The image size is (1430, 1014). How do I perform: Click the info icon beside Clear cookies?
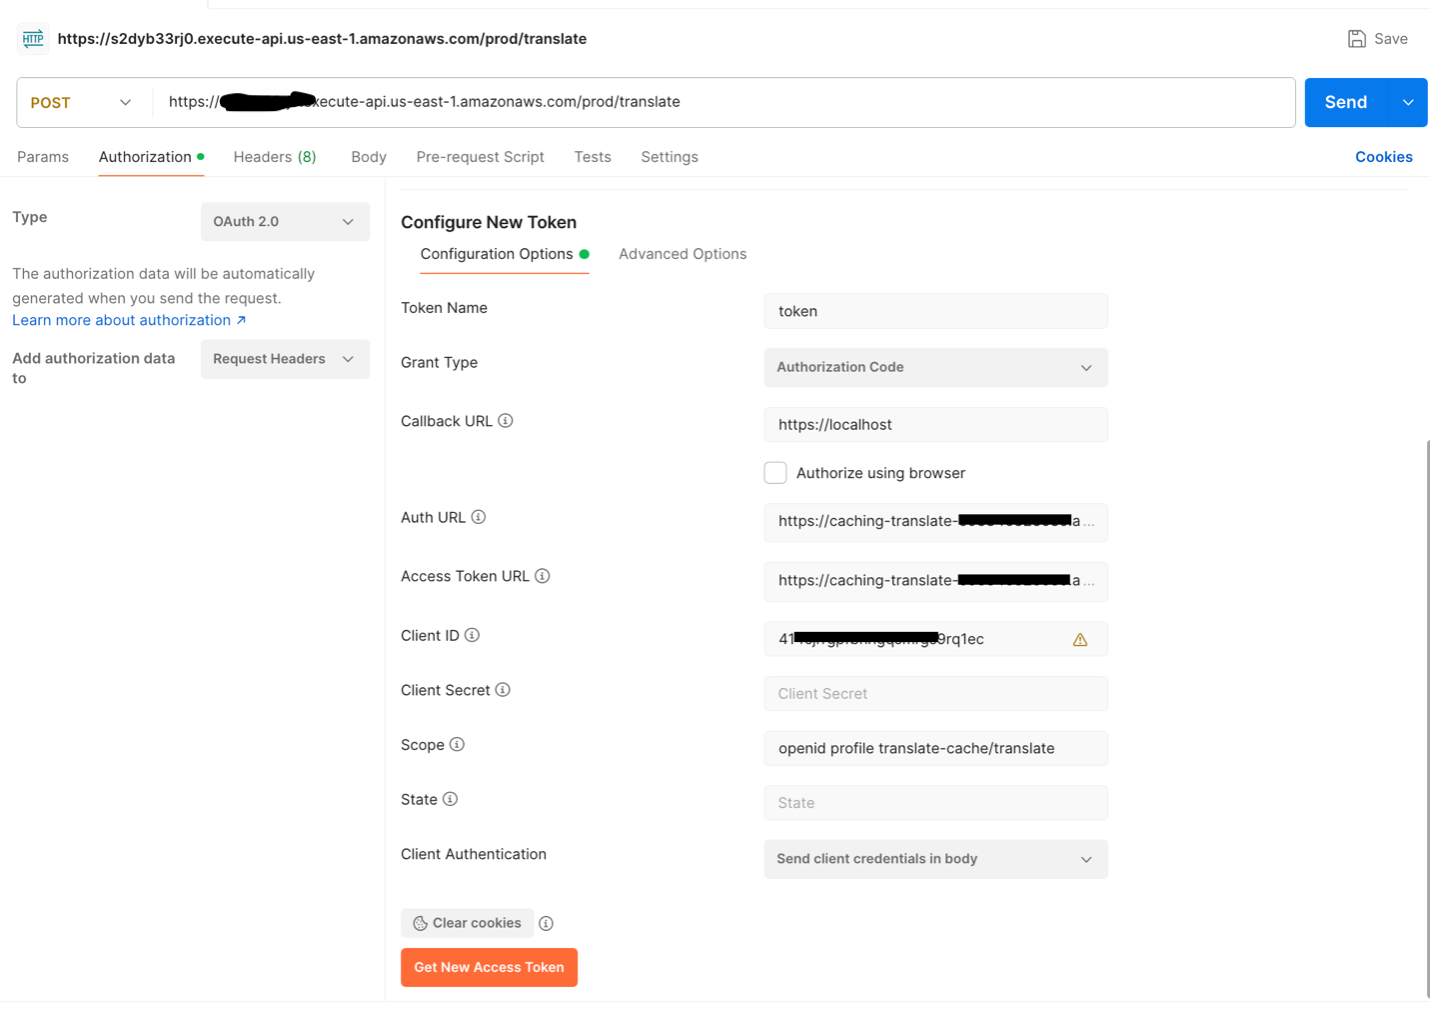[546, 923]
